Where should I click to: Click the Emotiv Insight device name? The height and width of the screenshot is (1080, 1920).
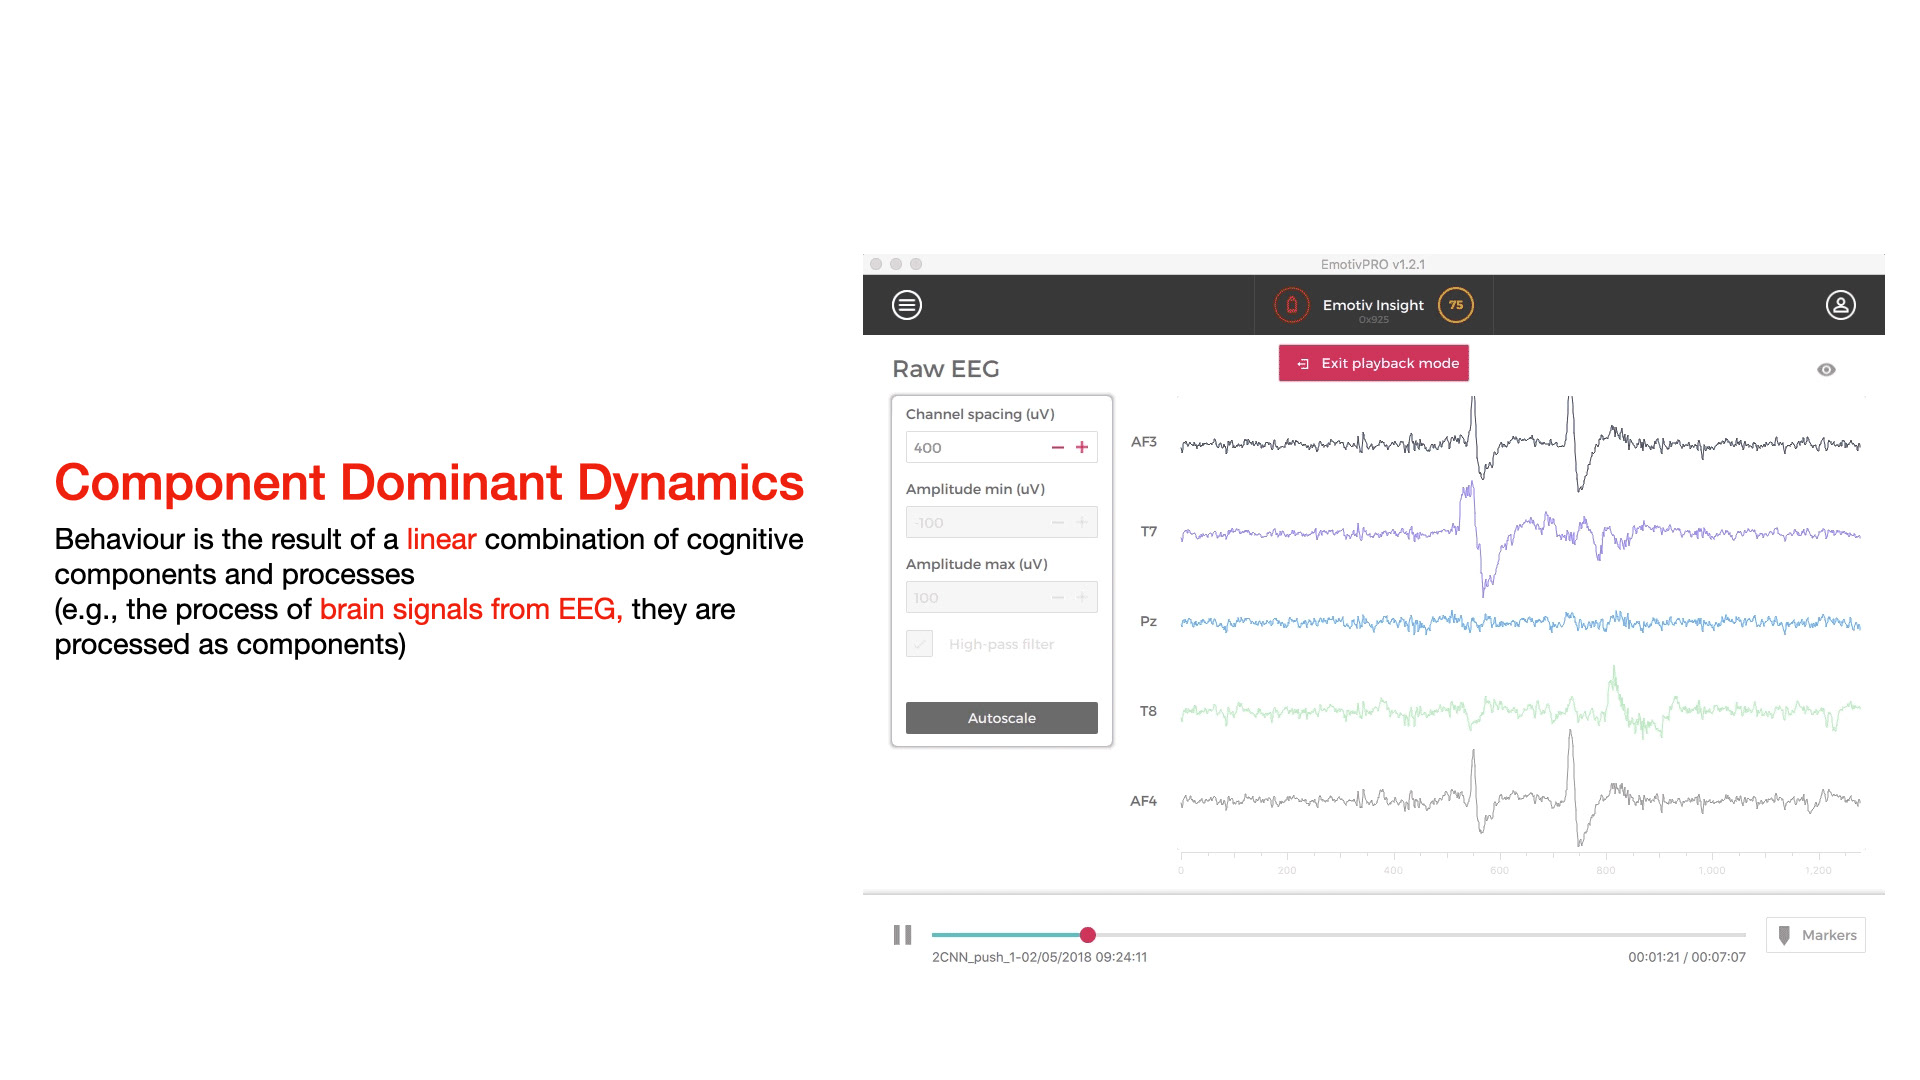[1373, 305]
